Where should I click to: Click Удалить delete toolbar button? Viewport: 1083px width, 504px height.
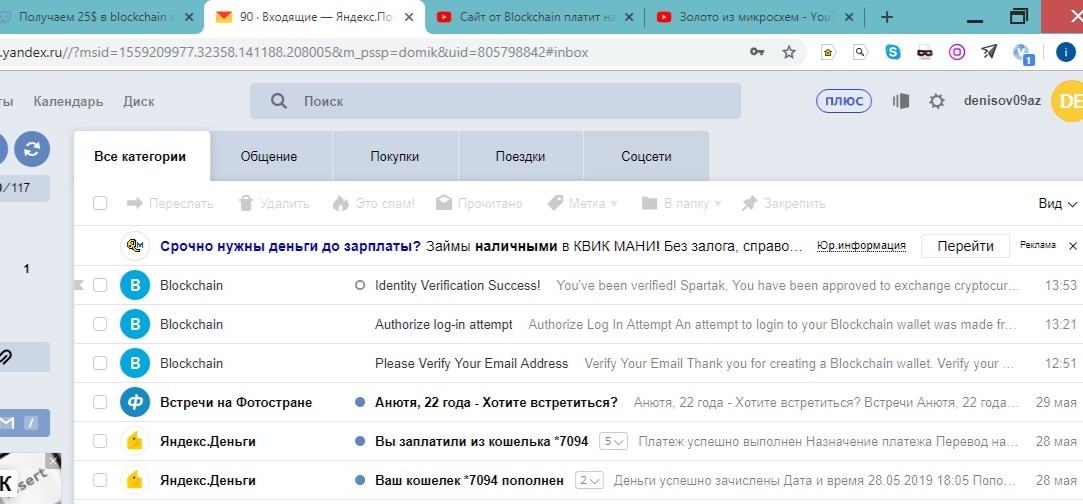(274, 204)
